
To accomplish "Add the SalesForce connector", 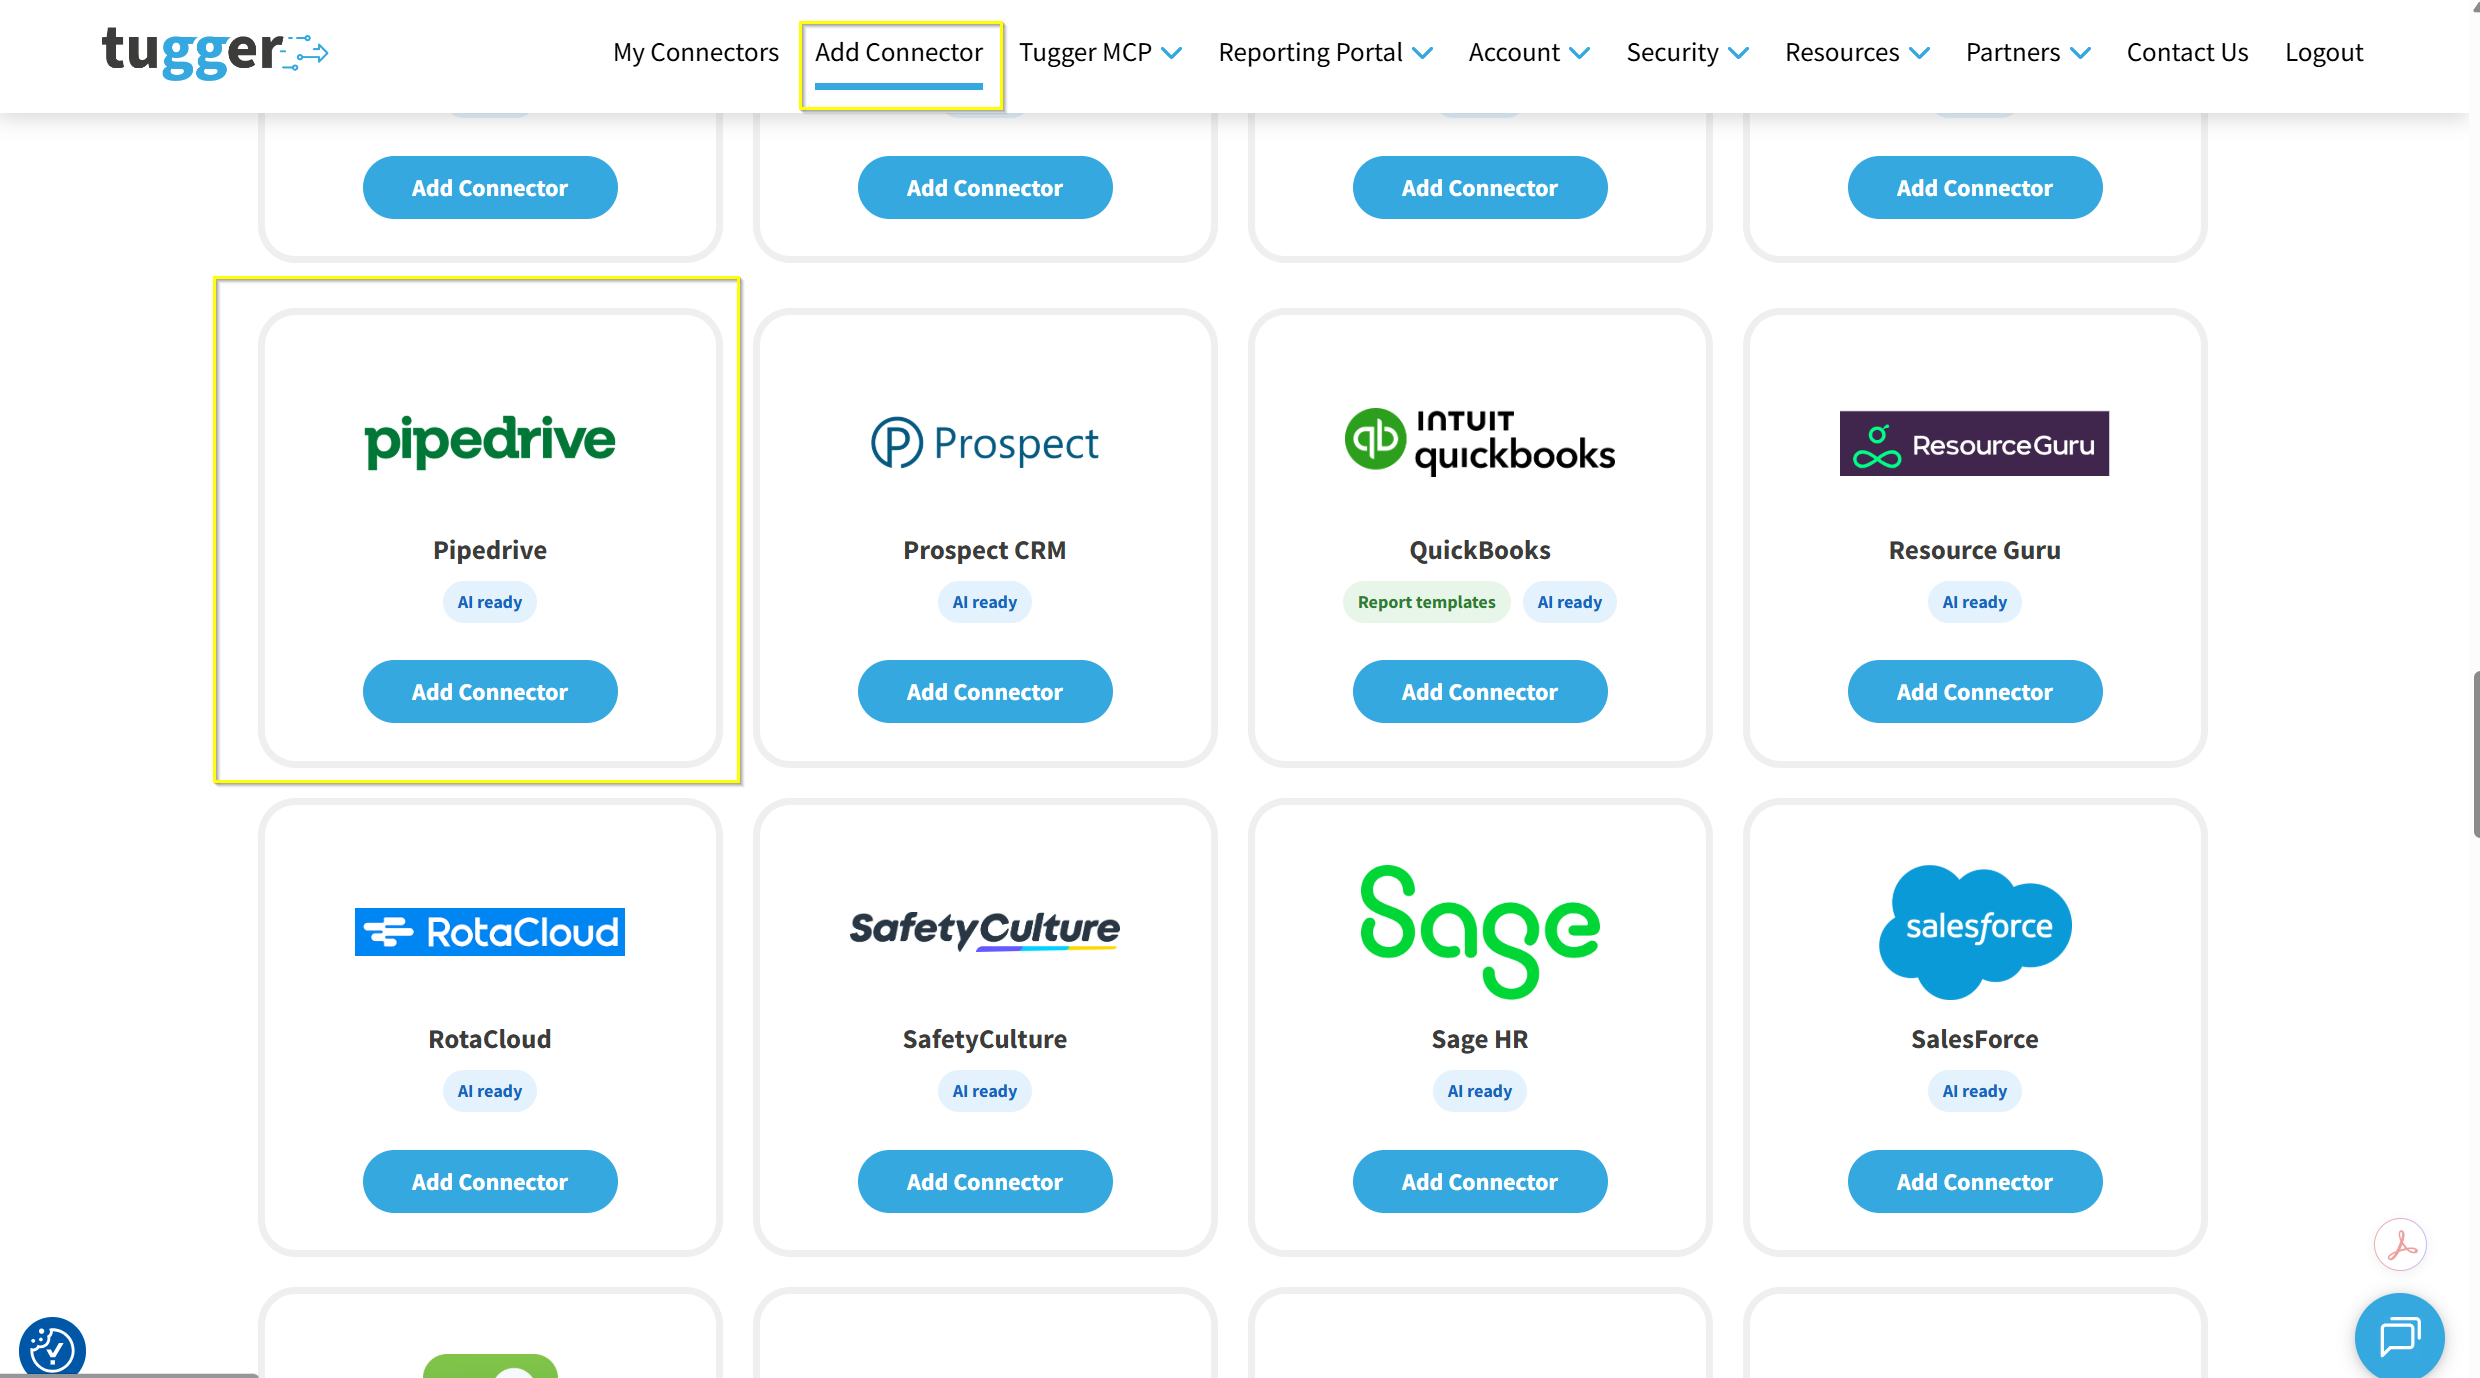I will (1975, 1181).
